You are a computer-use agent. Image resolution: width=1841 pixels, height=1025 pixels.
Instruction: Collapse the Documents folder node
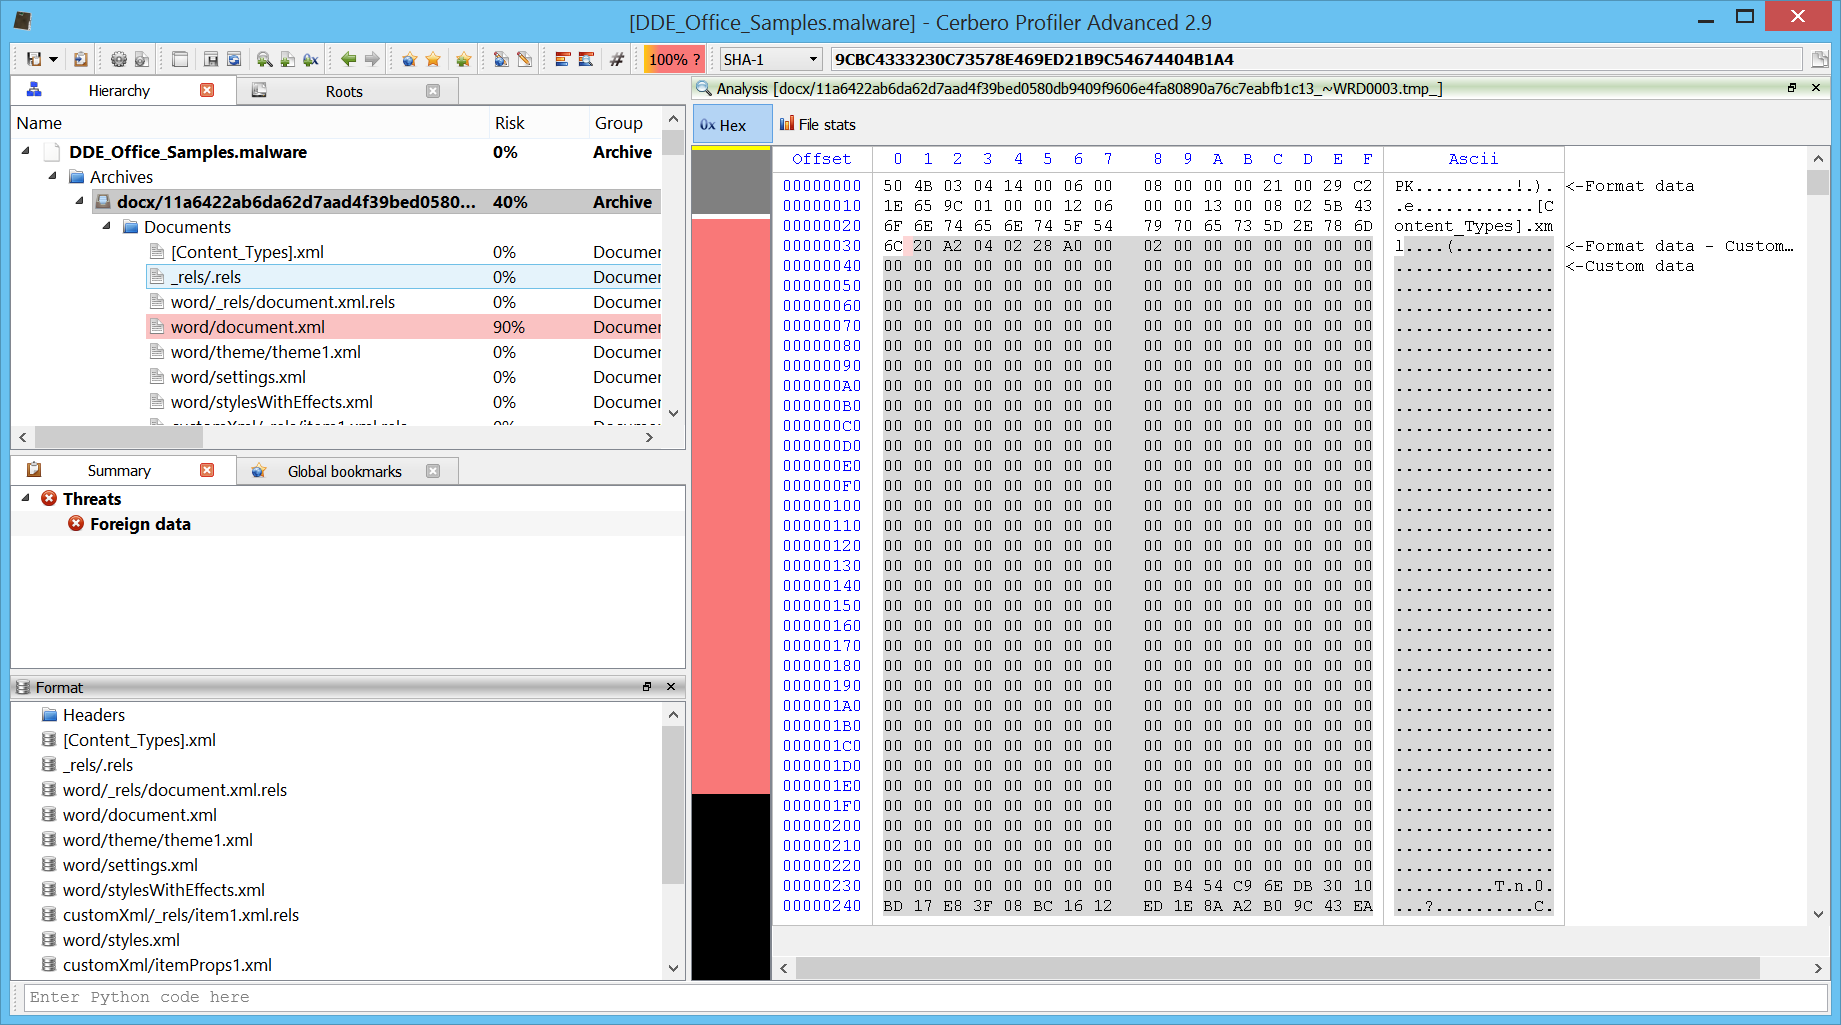coord(107,226)
